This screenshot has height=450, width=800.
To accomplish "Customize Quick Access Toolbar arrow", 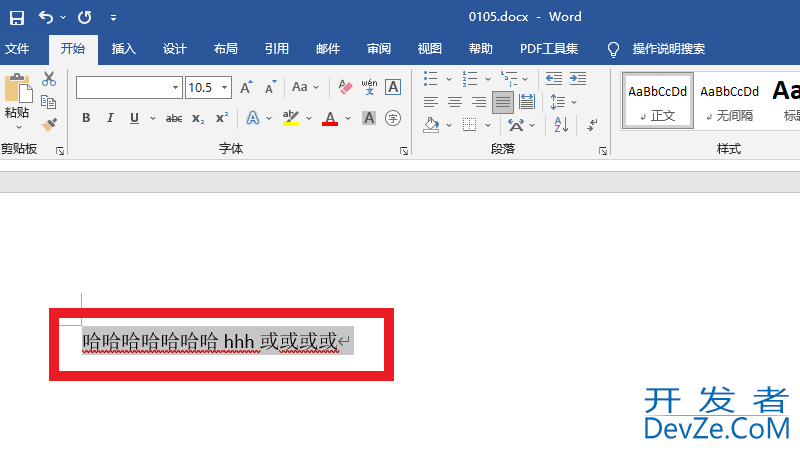I will point(113,18).
